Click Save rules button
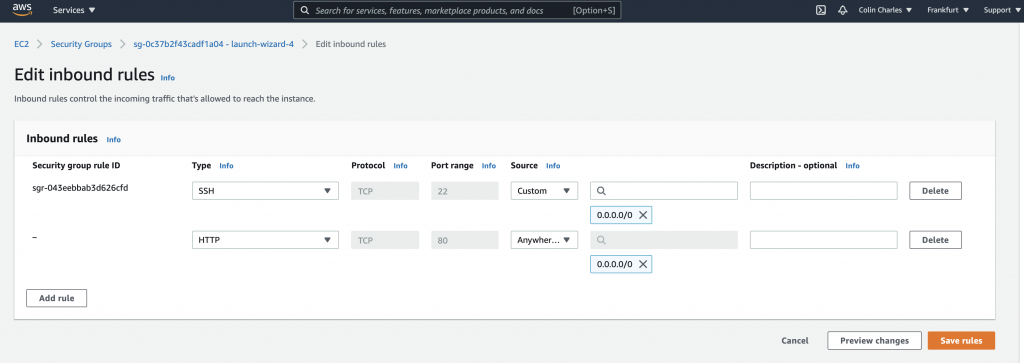This screenshot has height=363, width=1024. pos(961,340)
